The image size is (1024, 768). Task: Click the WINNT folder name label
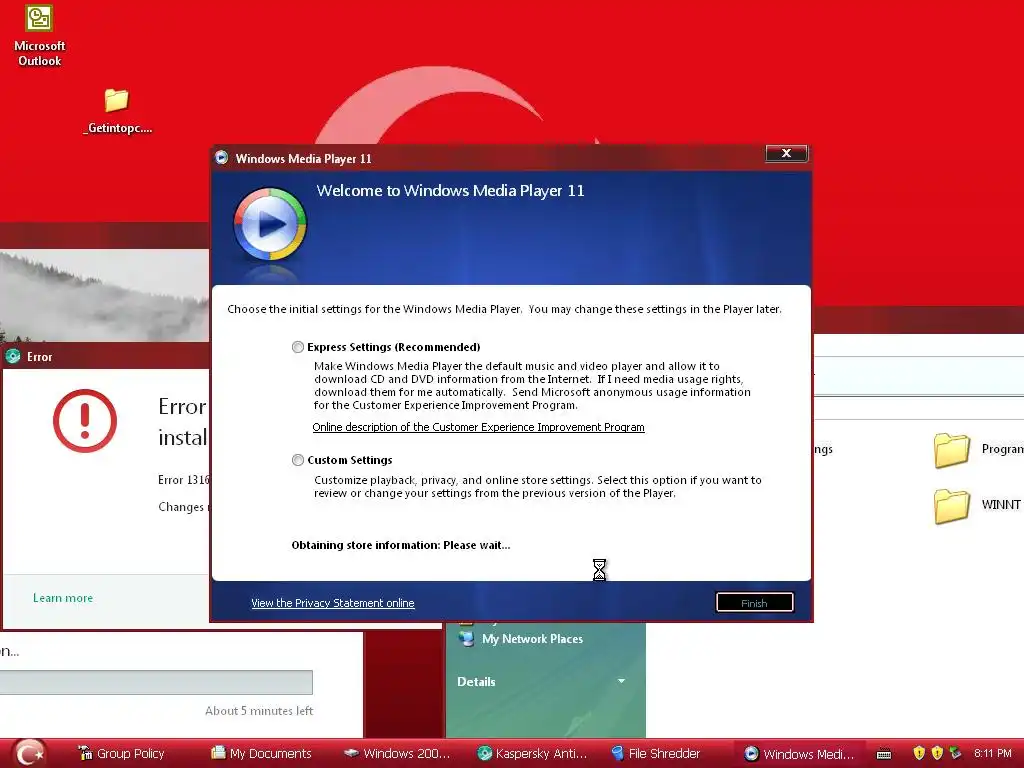(1001, 504)
